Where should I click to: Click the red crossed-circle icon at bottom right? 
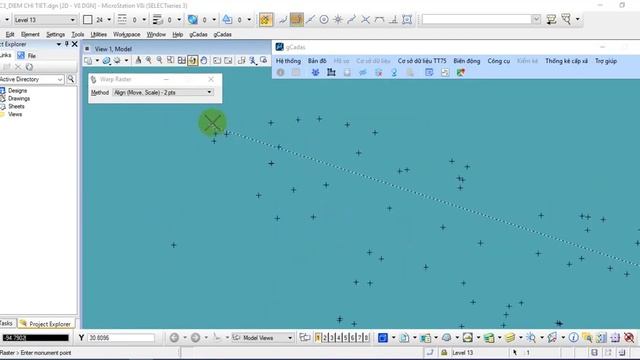(629, 338)
